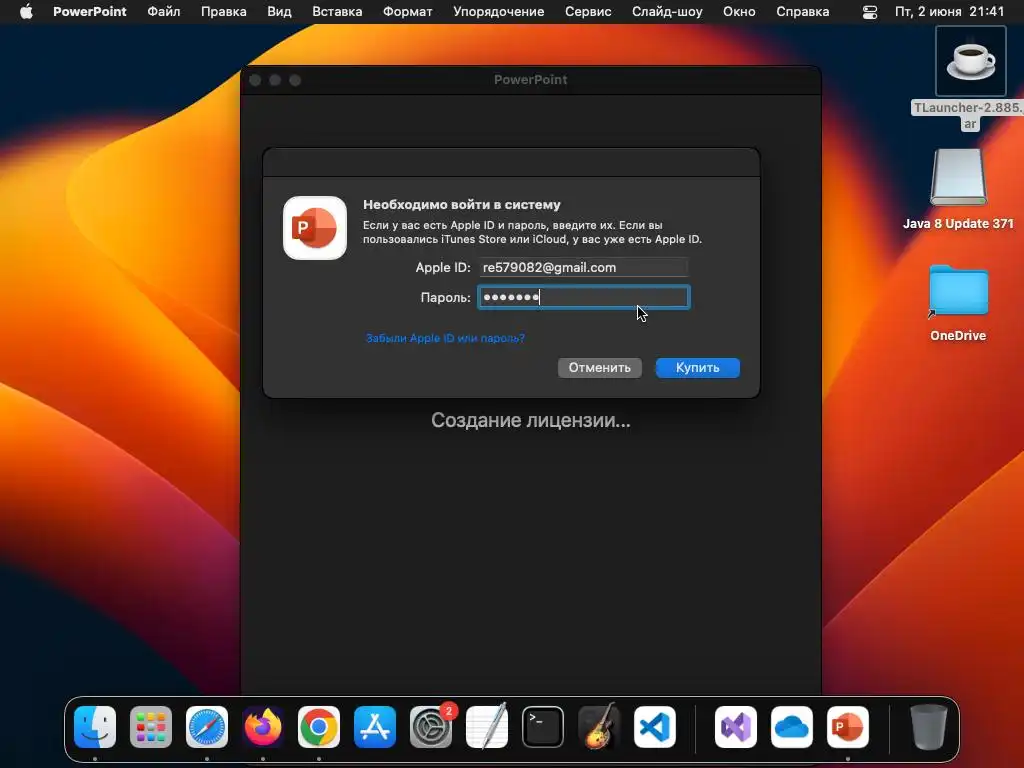
Task: Click PowerPoint icon in the Dock
Action: pos(848,726)
